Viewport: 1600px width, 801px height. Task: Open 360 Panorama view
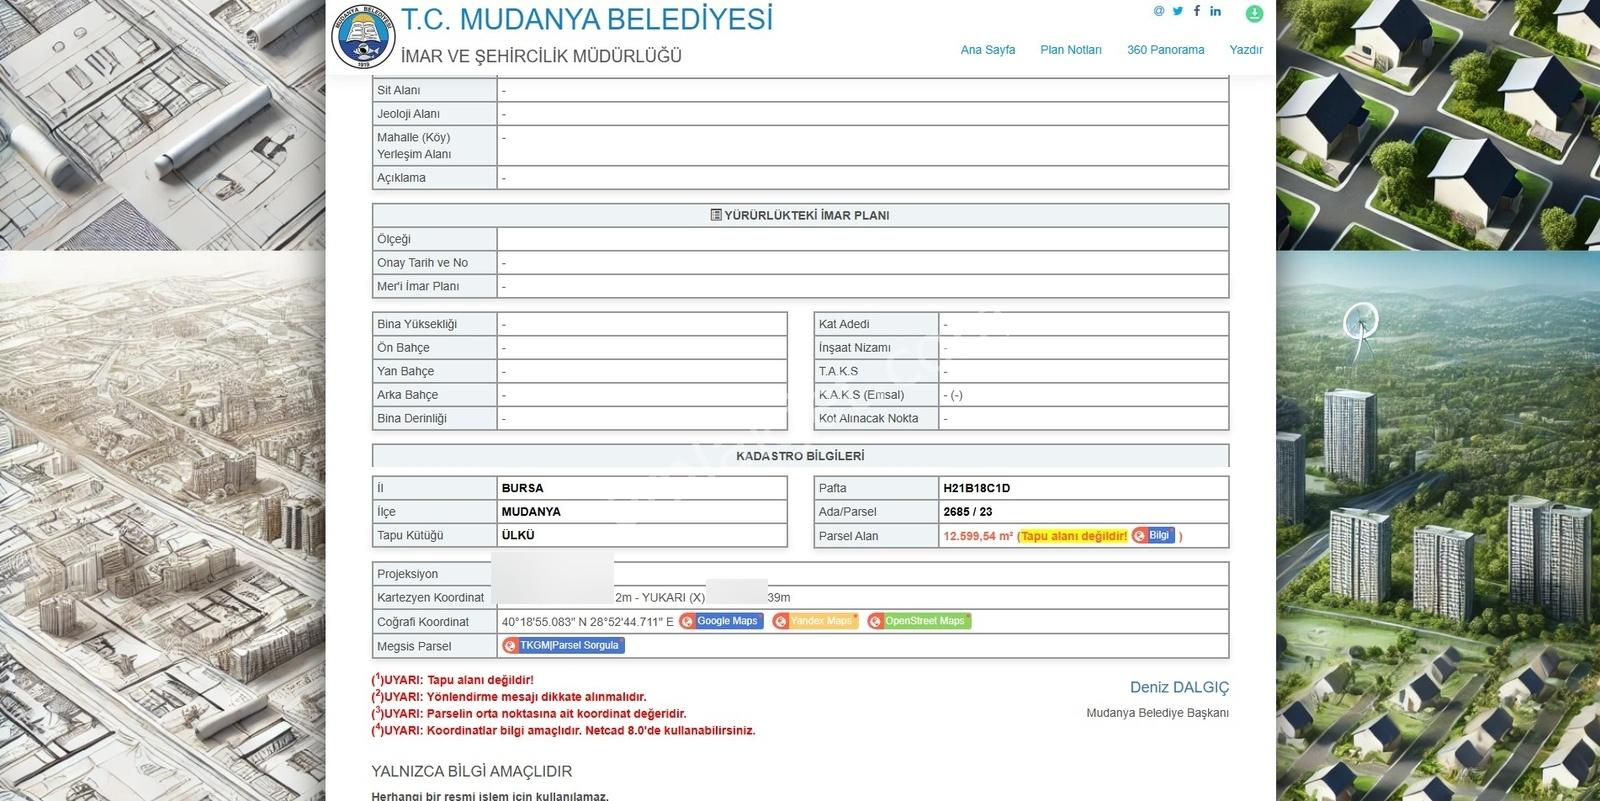(1165, 50)
